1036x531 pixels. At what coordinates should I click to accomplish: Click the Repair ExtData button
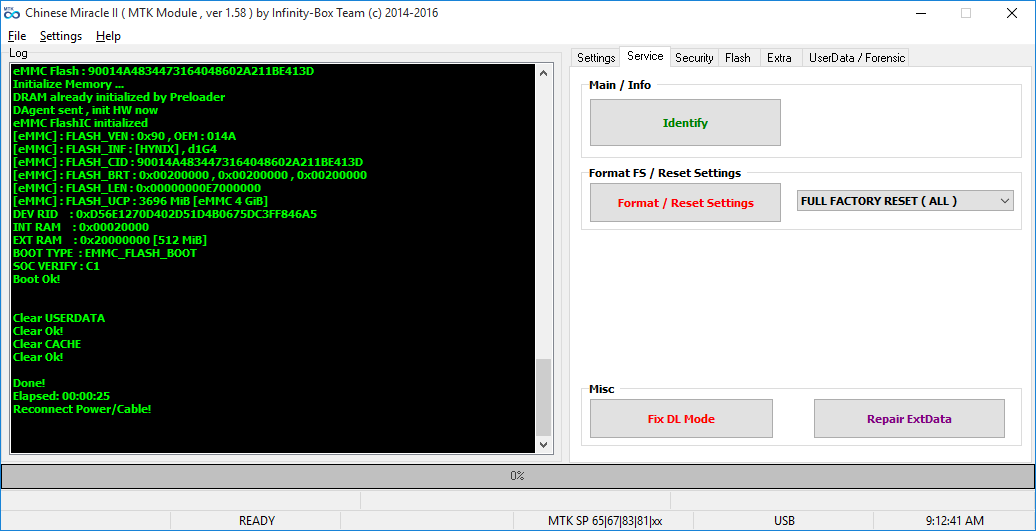tap(909, 419)
